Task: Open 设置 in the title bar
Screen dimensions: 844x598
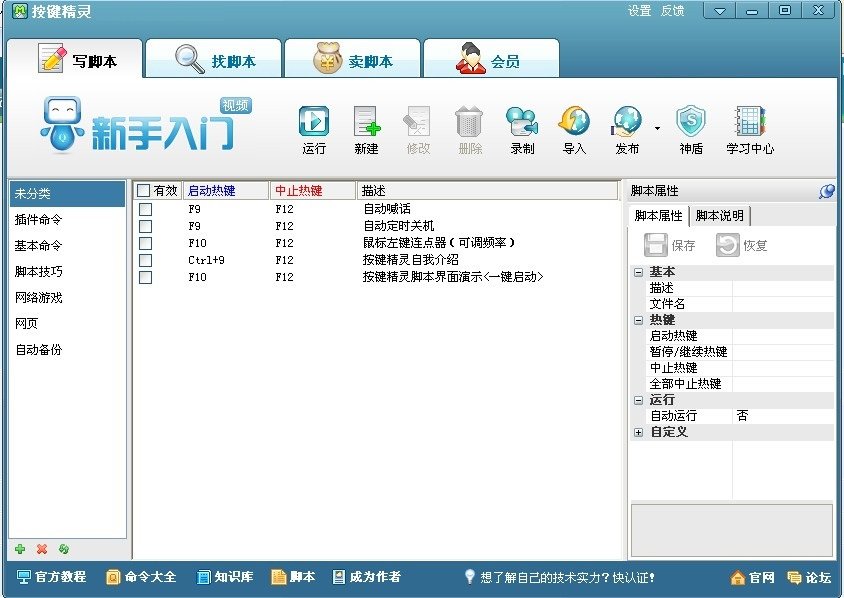Action: (639, 11)
